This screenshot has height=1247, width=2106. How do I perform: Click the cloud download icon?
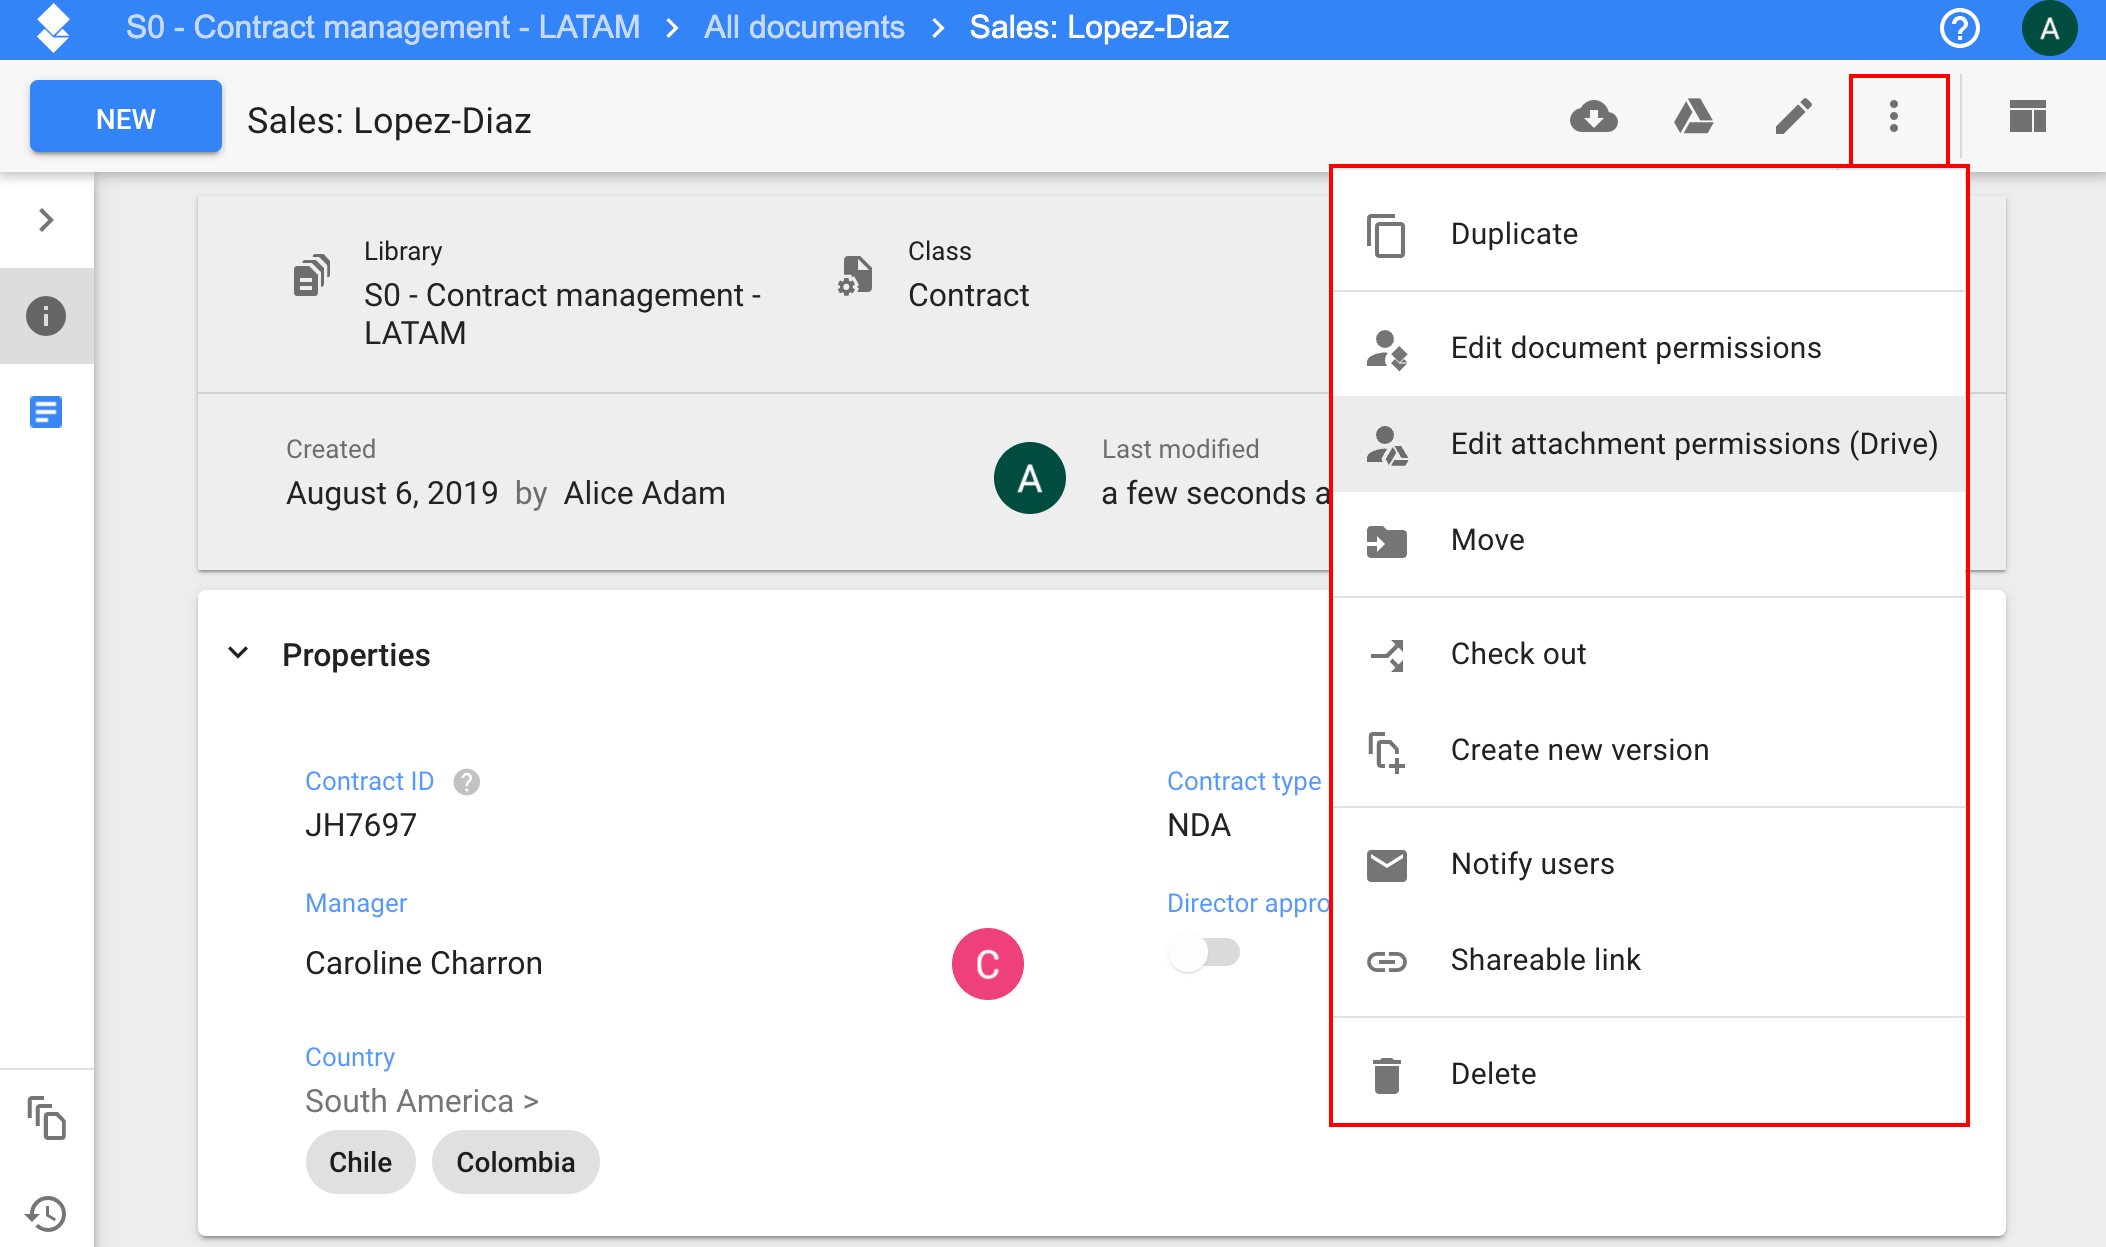coord(1594,118)
